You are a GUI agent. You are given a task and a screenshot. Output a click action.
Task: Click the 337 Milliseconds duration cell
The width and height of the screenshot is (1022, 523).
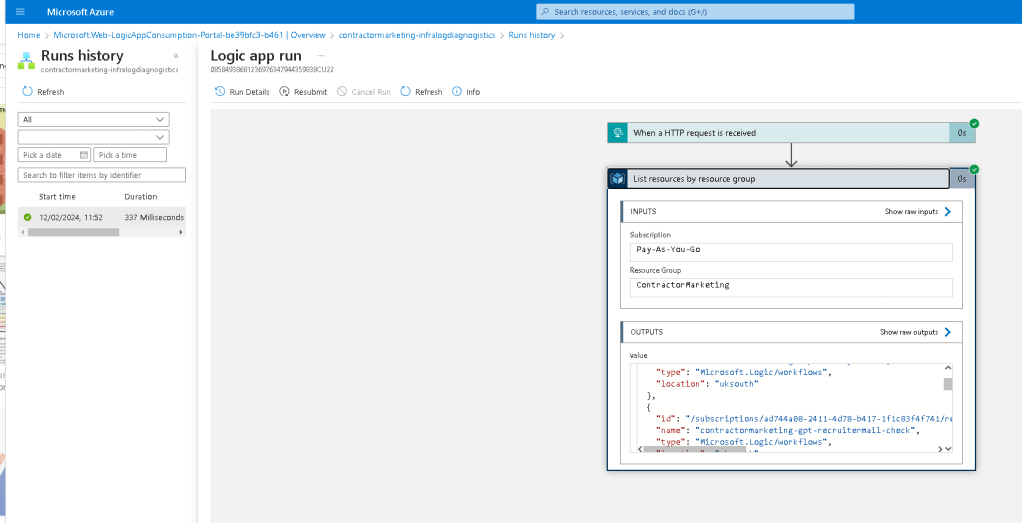(154, 217)
